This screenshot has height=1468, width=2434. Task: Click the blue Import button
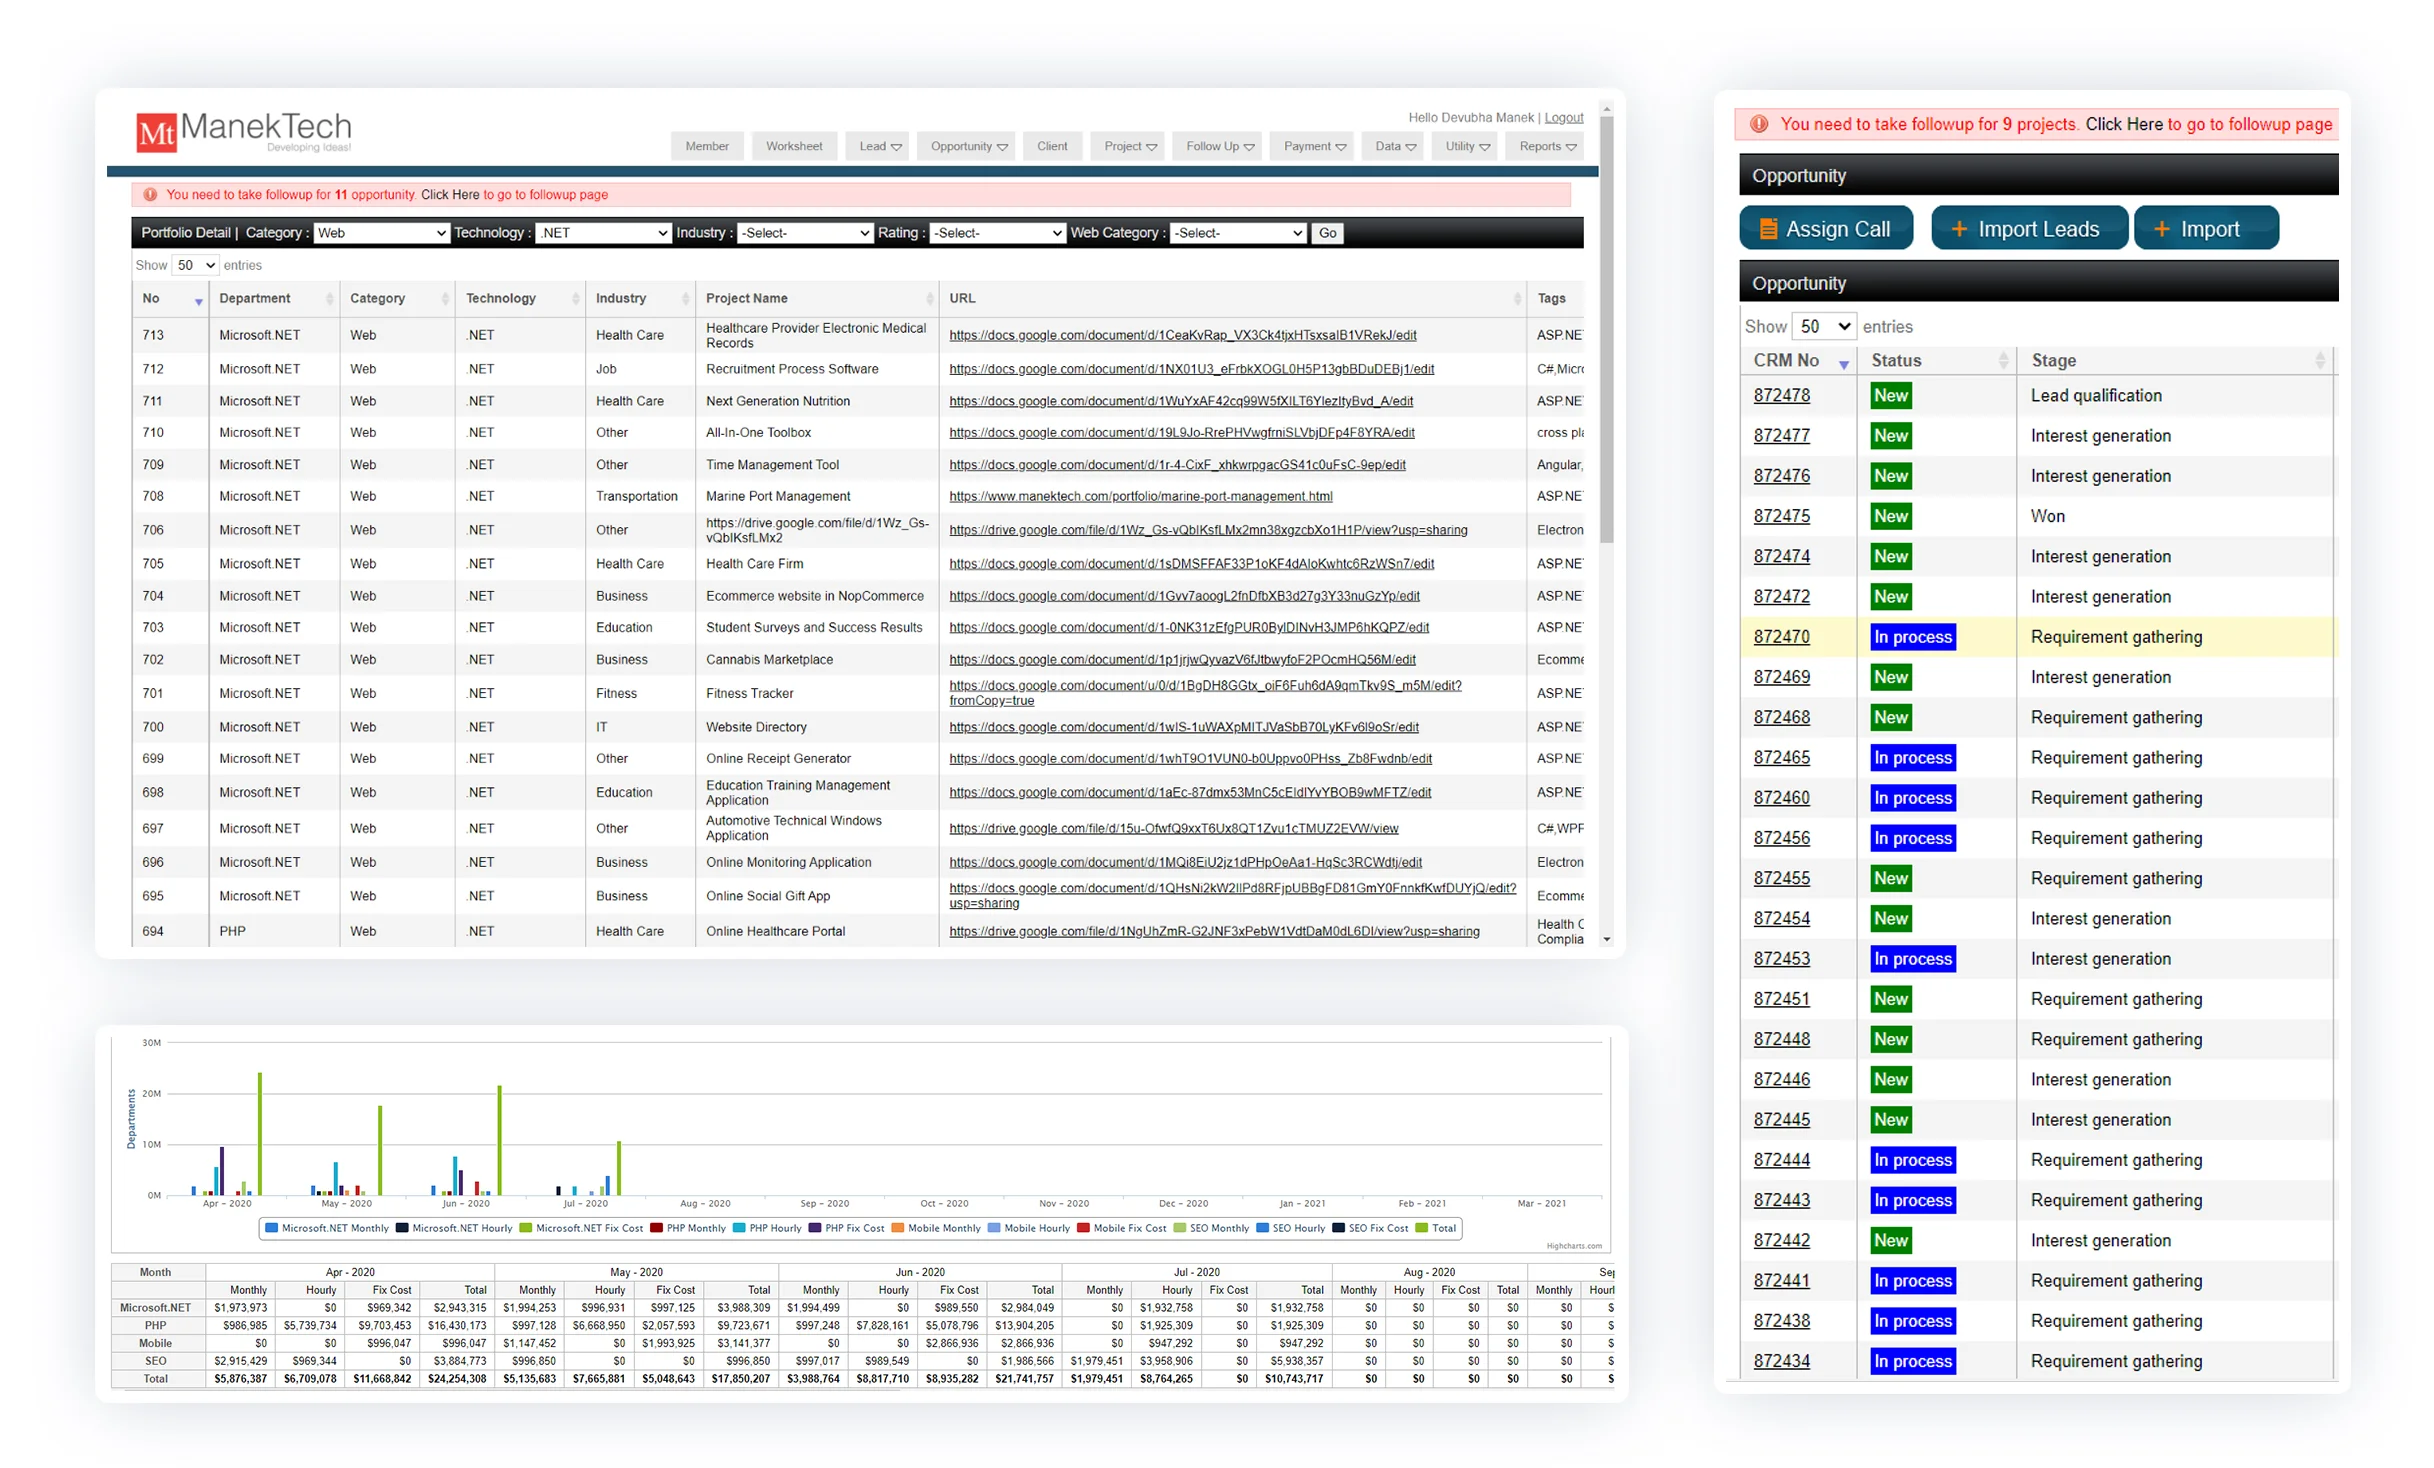[2207, 230]
